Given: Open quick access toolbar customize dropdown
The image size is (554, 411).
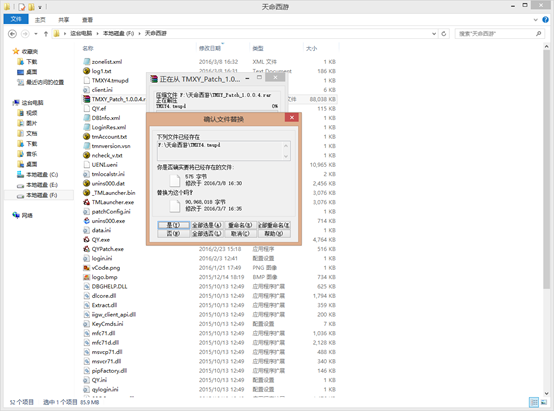Looking at the screenshot, I should [40, 7].
